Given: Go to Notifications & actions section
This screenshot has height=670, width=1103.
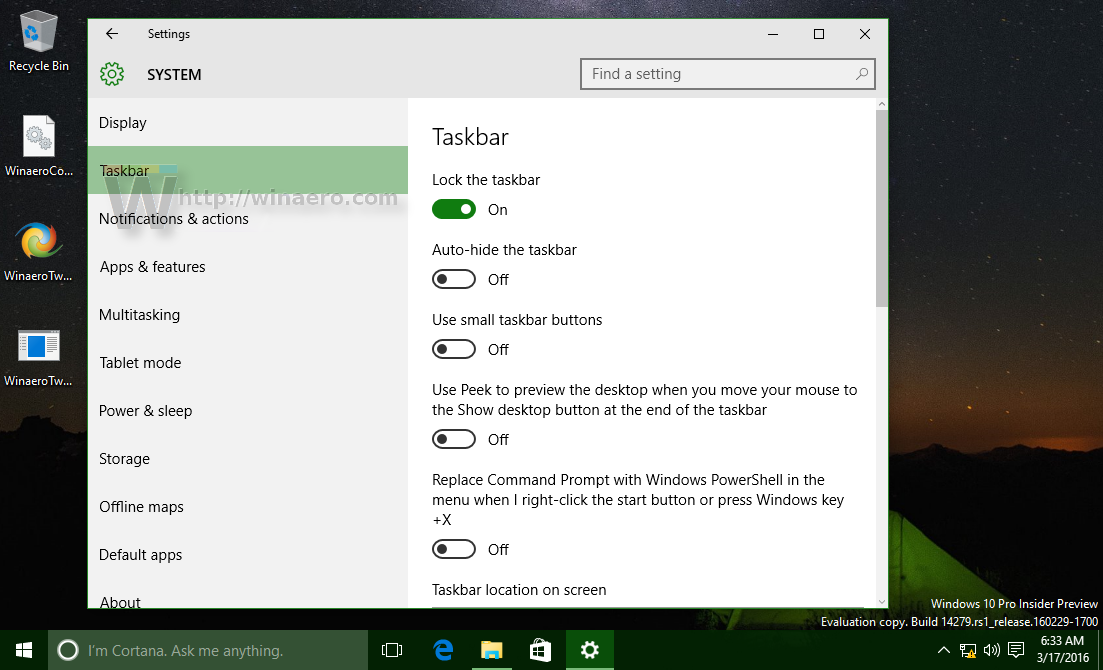Looking at the screenshot, I should click(x=174, y=219).
